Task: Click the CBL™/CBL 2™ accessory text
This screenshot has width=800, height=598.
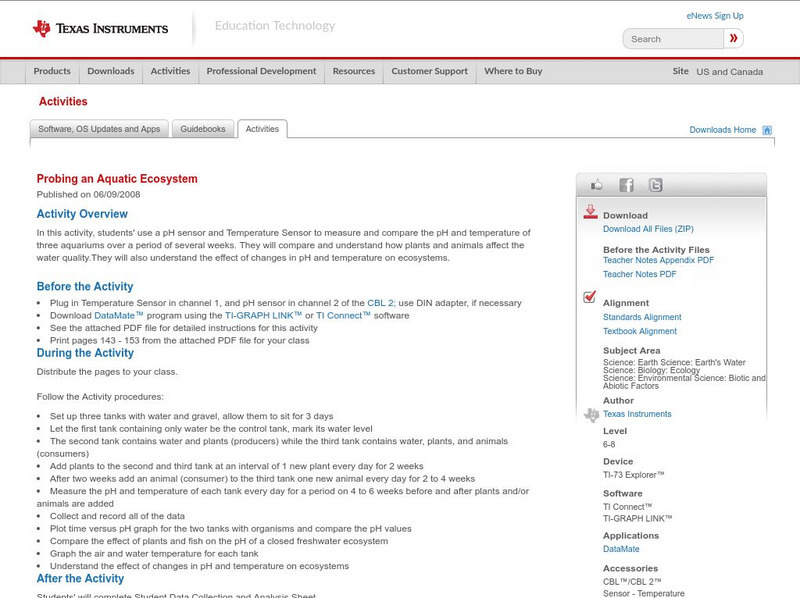Action: point(632,582)
